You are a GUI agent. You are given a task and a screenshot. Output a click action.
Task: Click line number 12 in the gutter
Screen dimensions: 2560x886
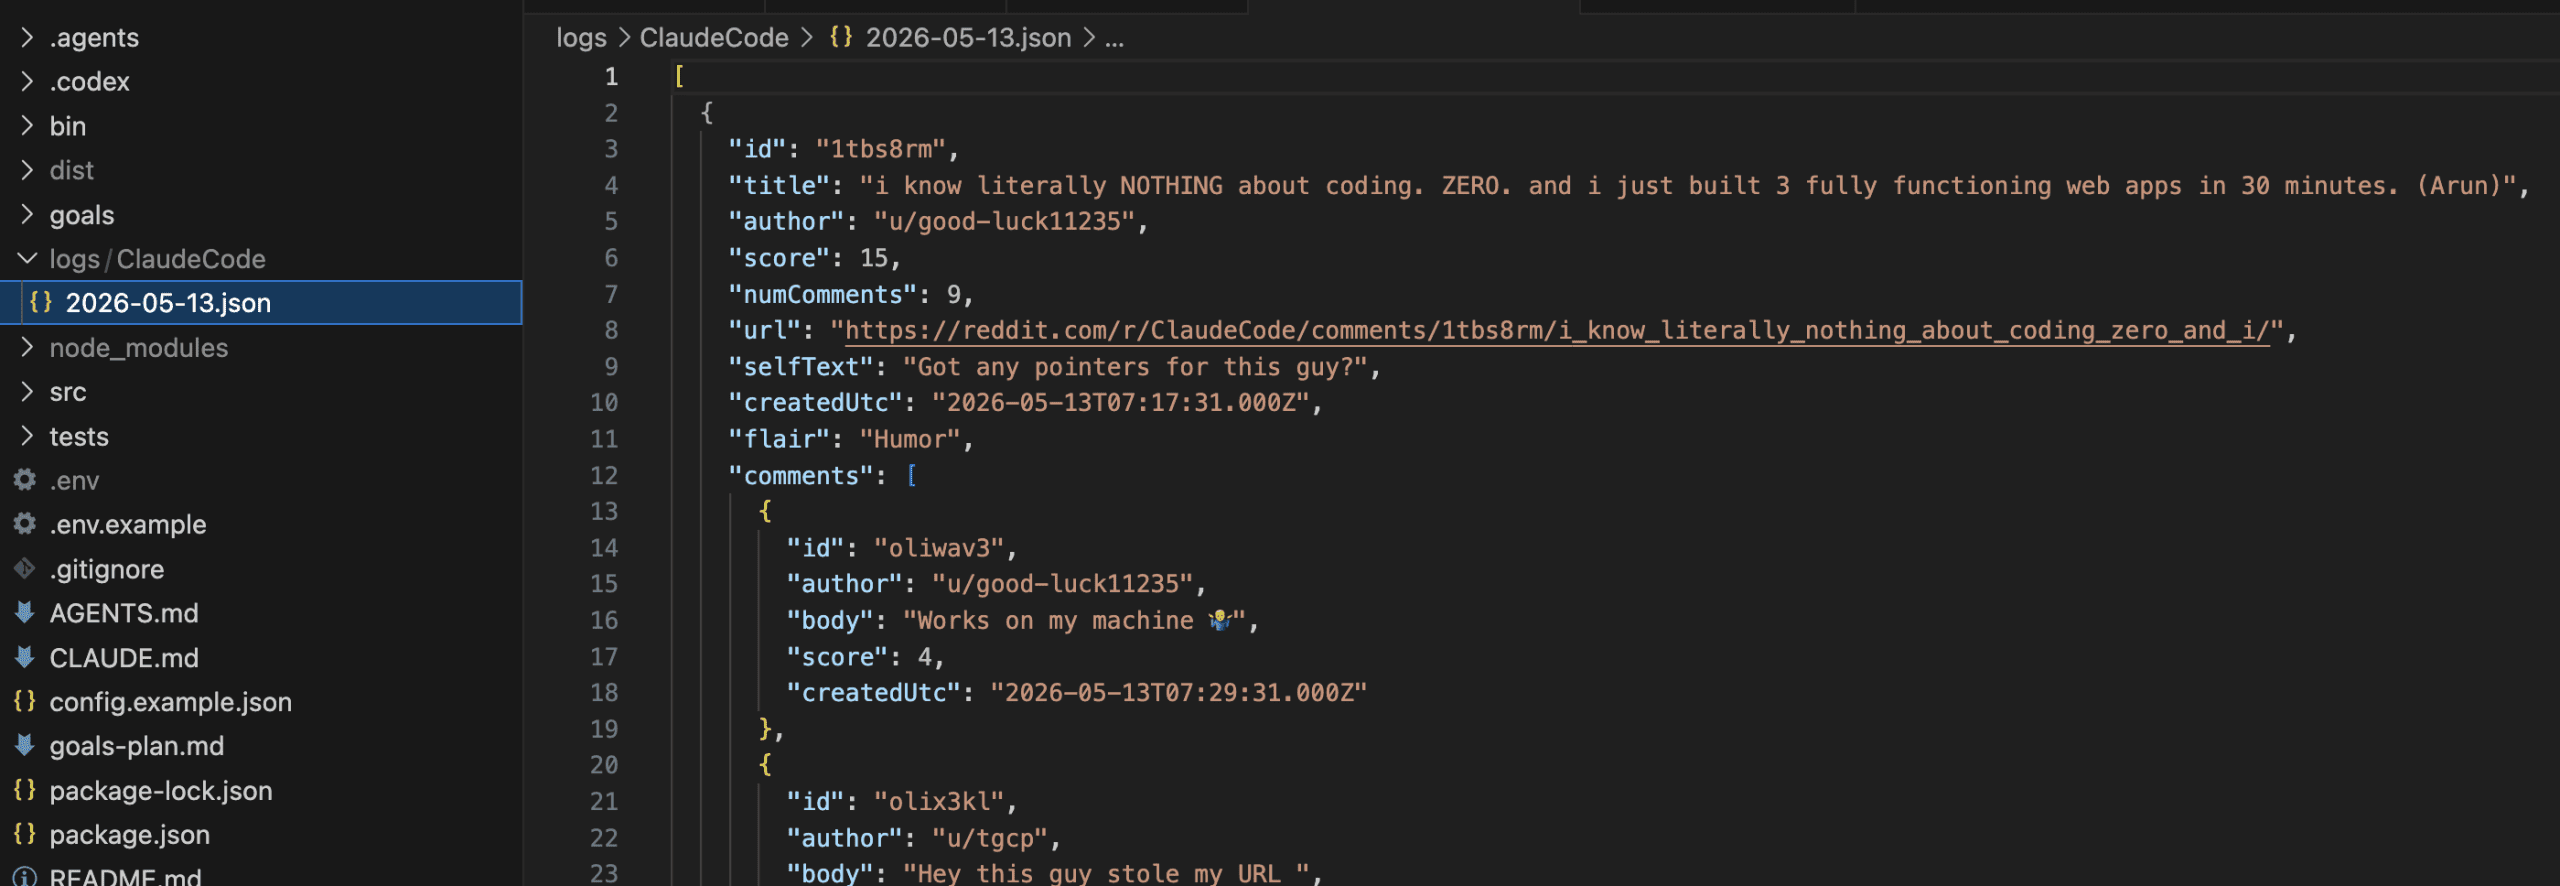click(x=604, y=476)
